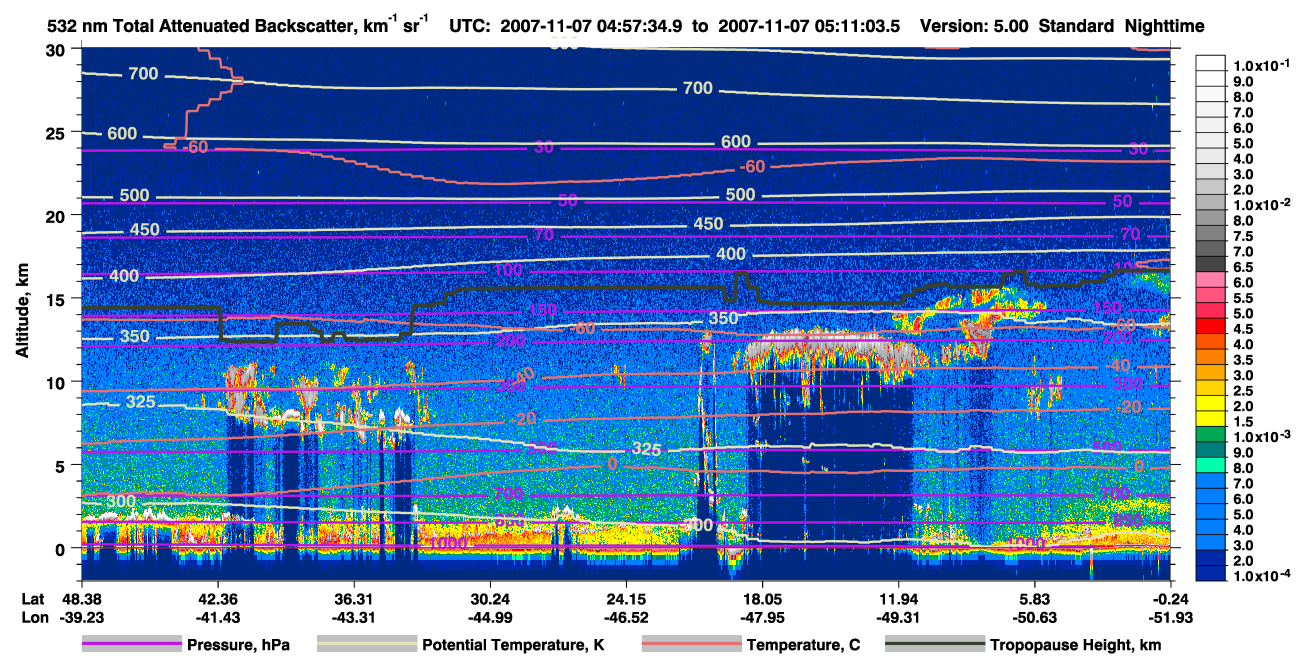Click latitude value 5.83

click(x=1035, y=599)
